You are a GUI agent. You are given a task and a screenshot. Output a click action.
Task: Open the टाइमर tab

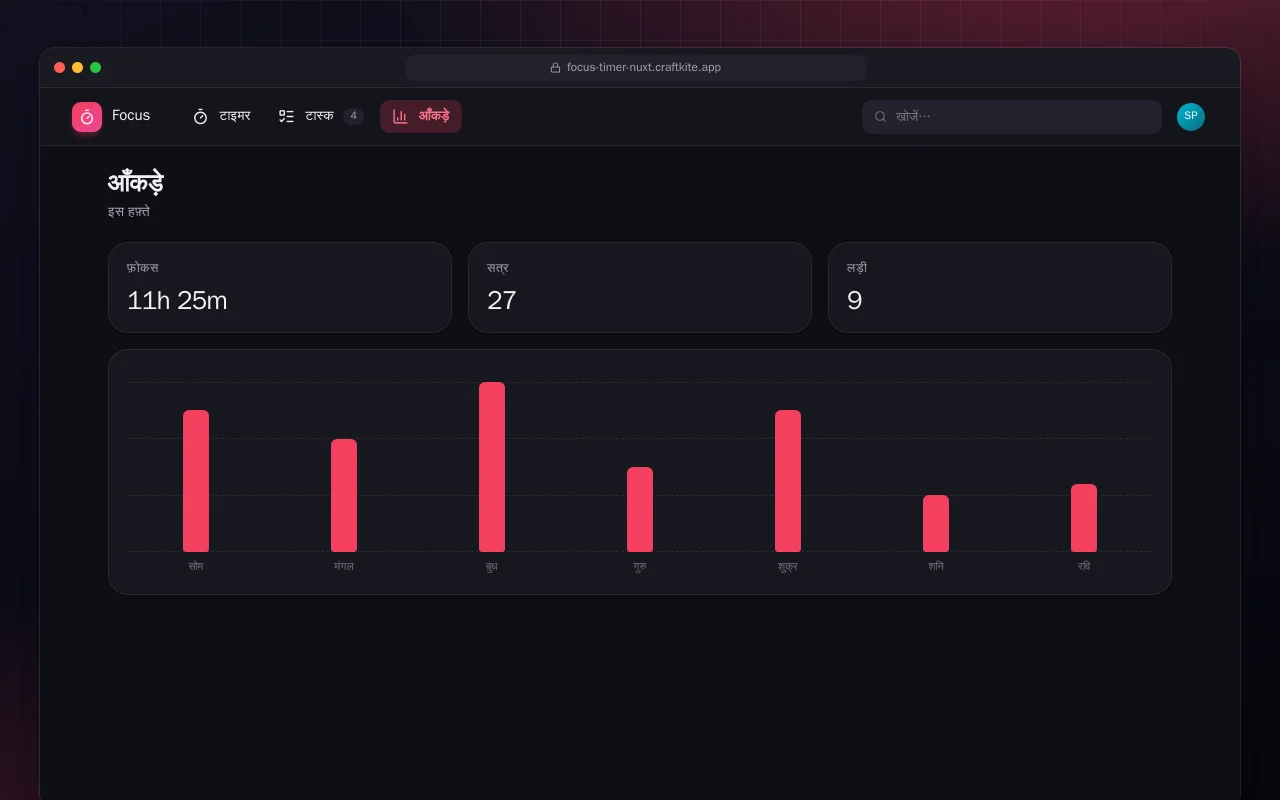[x=222, y=116]
